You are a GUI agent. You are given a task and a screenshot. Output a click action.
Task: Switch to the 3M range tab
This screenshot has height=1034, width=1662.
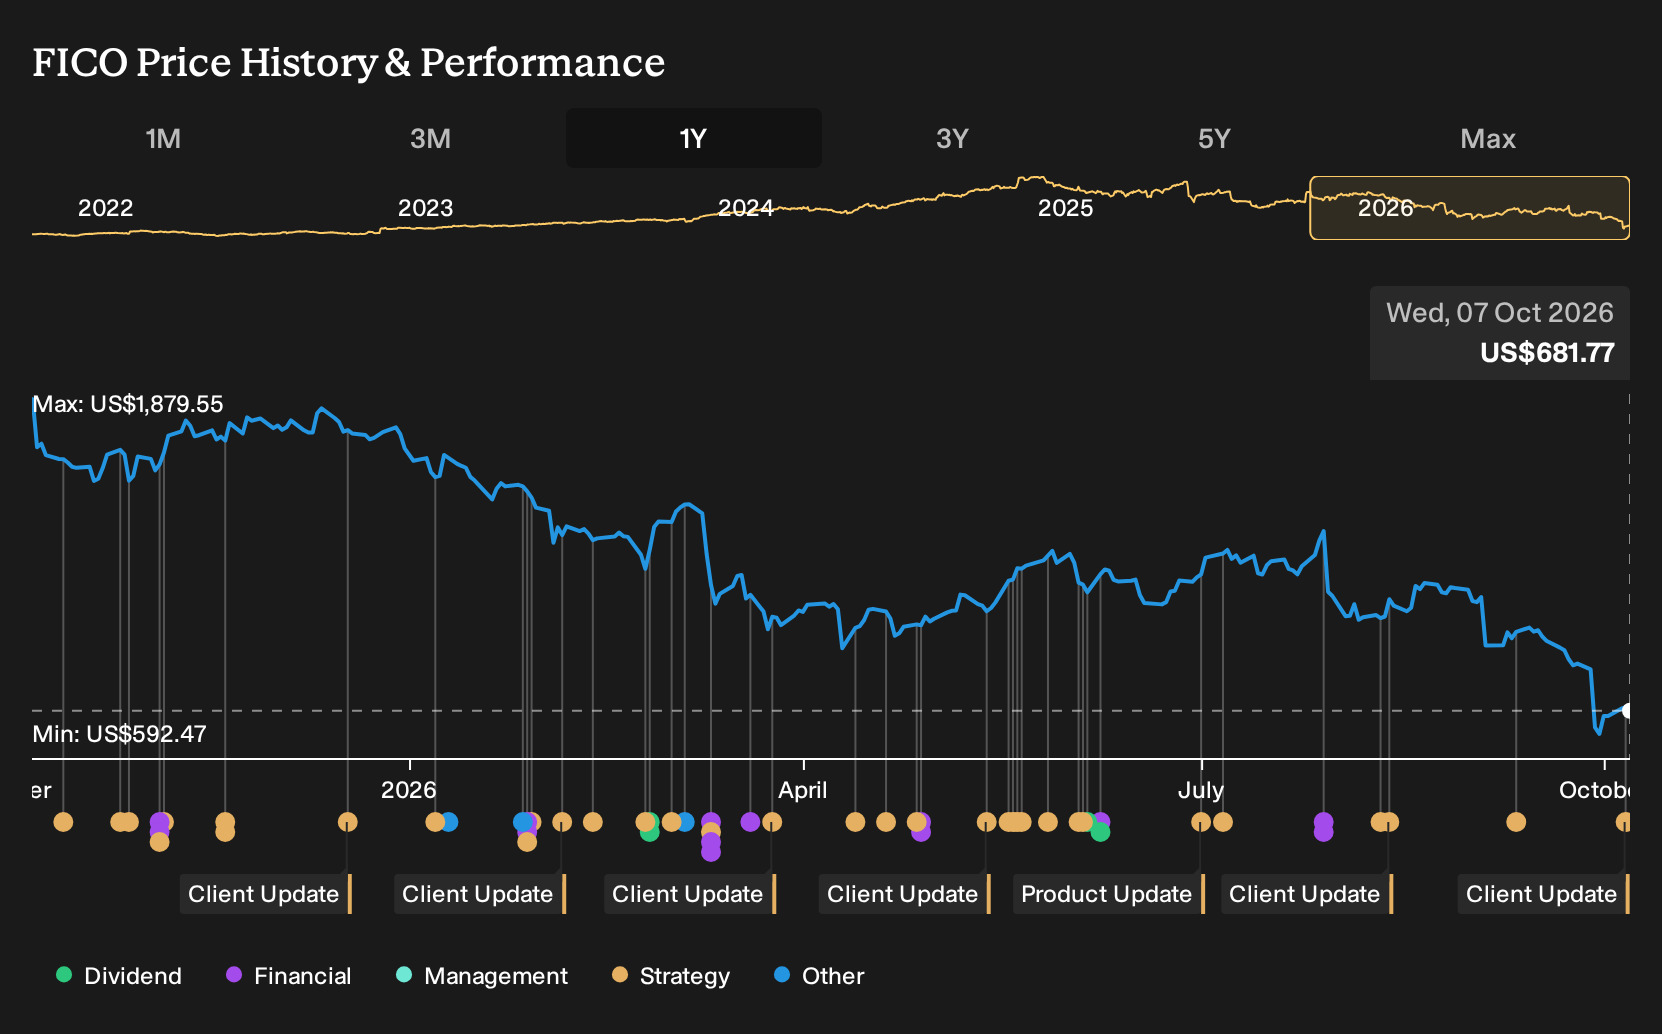pos(430,138)
